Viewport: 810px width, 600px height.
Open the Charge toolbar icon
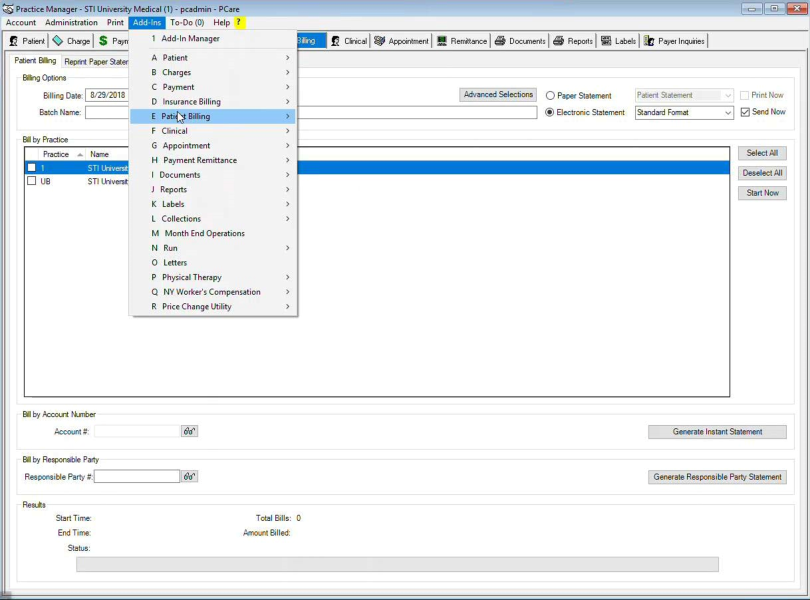click(58, 41)
